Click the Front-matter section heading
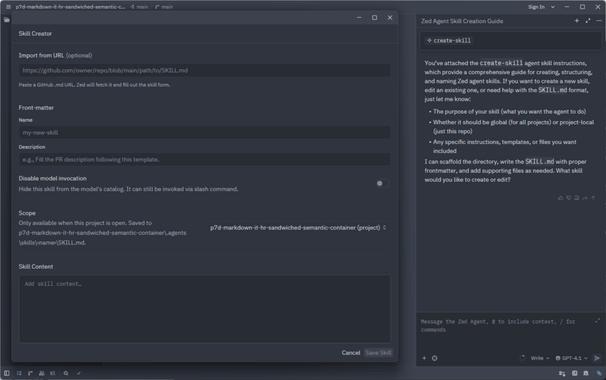Screen dimensions: 606x380 pos(36,107)
